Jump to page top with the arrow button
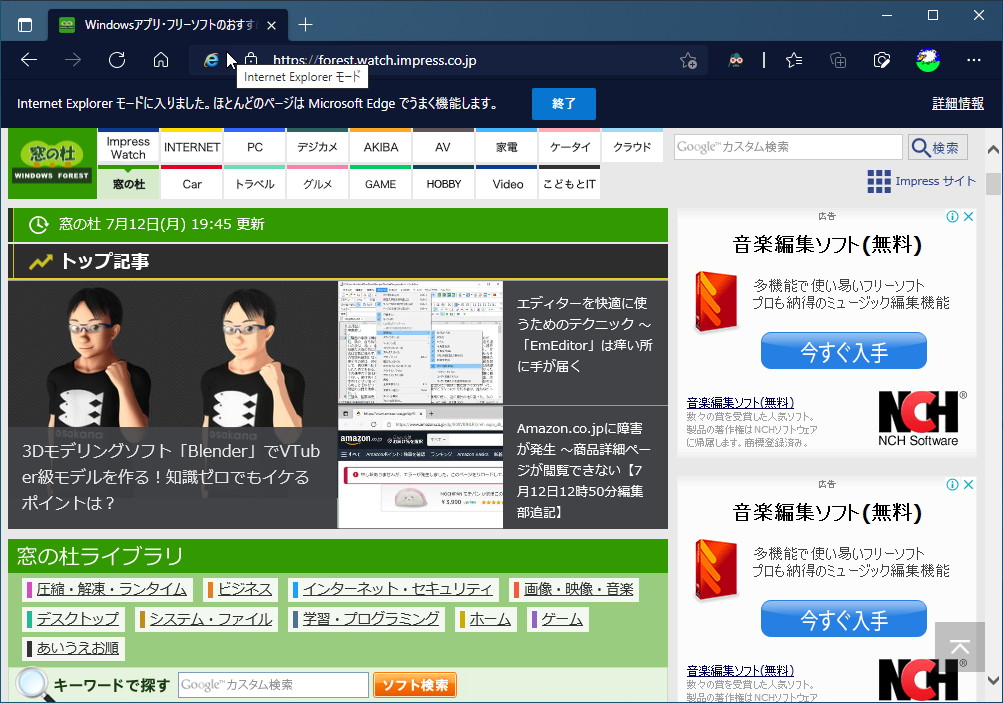This screenshot has width=1003, height=703. (959, 647)
